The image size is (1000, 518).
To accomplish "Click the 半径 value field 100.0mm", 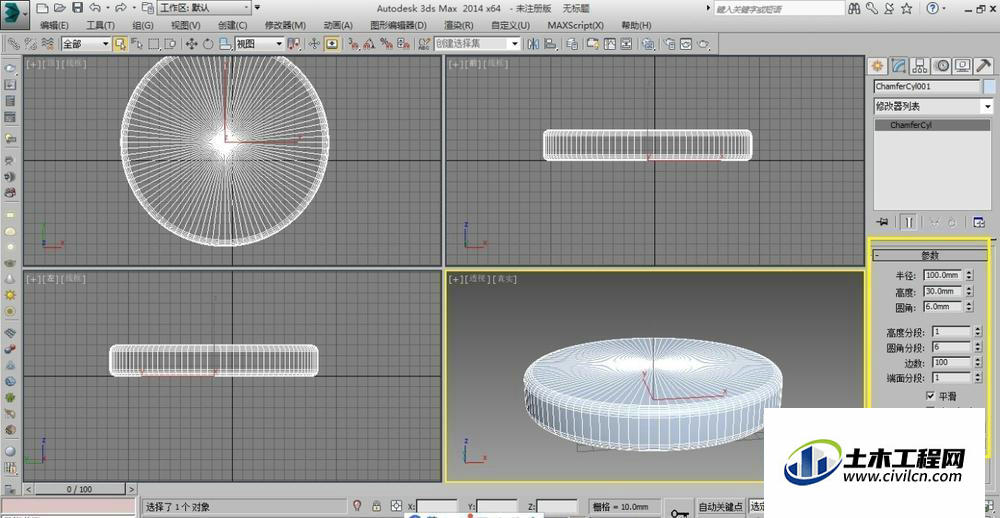I will tap(943, 275).
